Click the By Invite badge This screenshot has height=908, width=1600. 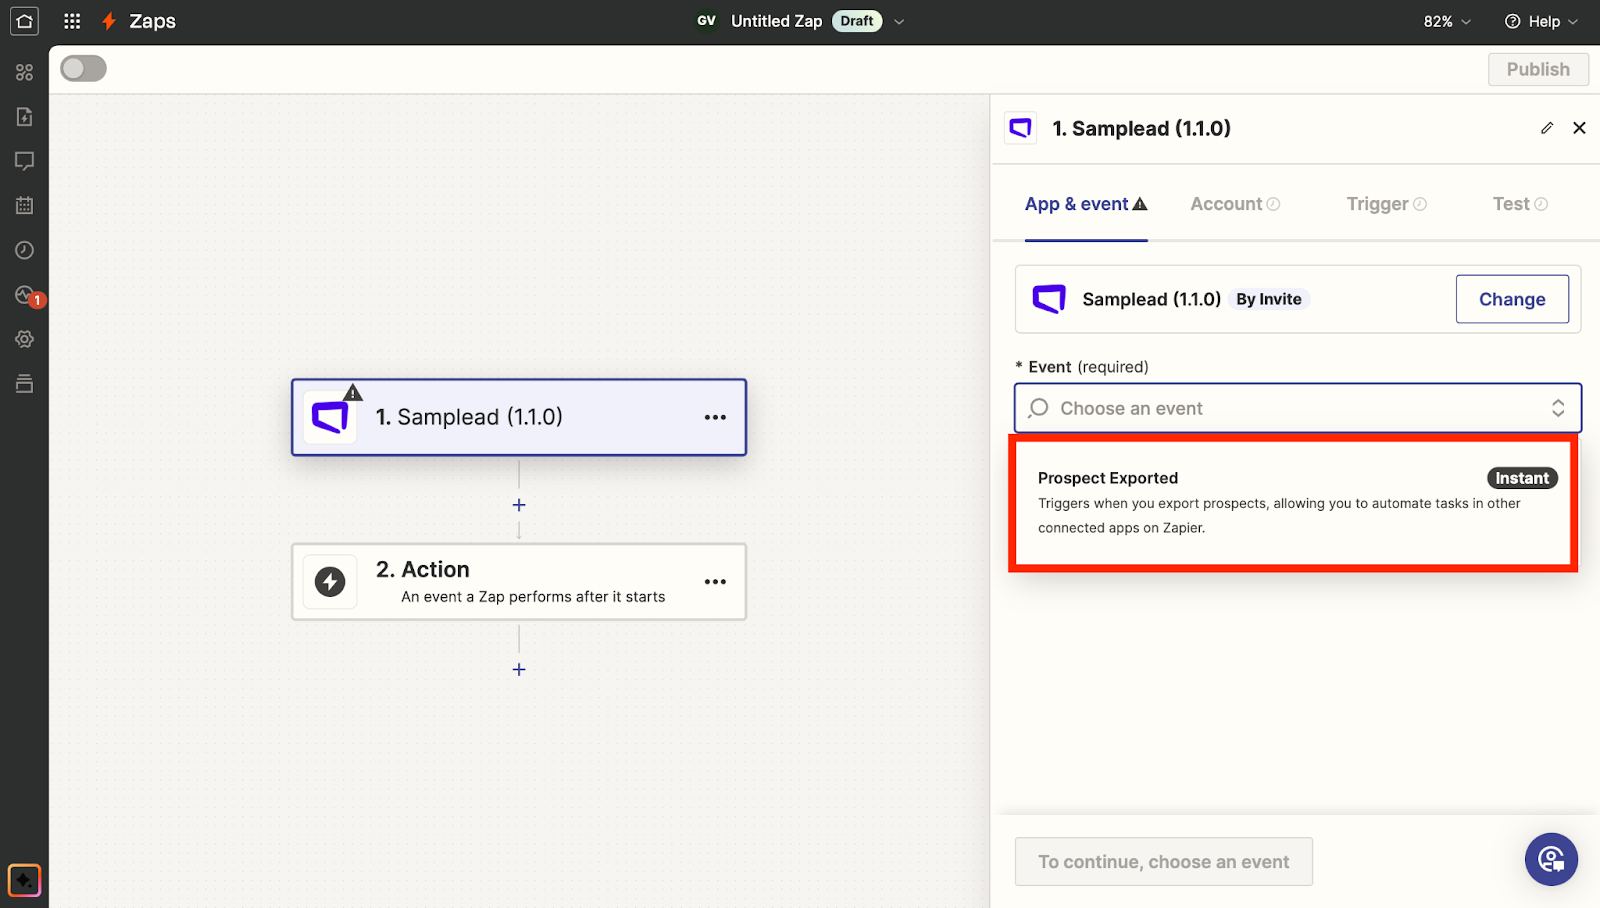point(1269,299)
